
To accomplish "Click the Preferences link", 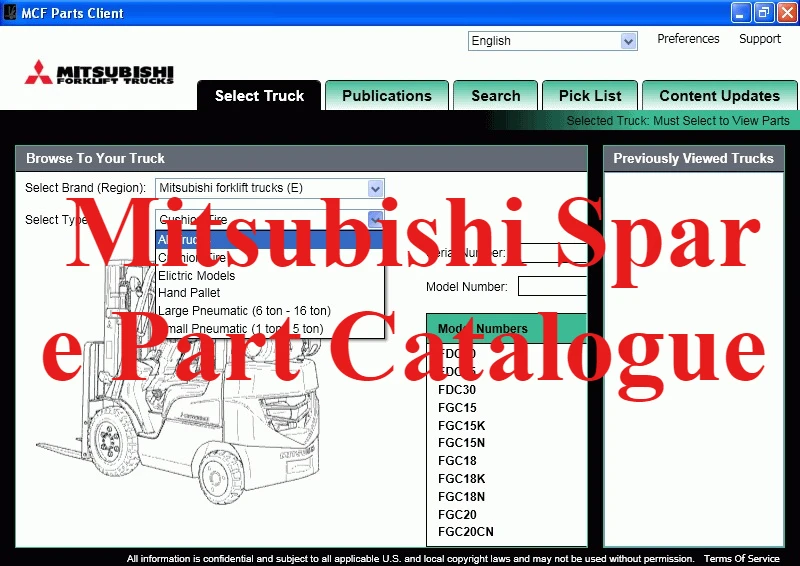I will (x=688, y=39).
